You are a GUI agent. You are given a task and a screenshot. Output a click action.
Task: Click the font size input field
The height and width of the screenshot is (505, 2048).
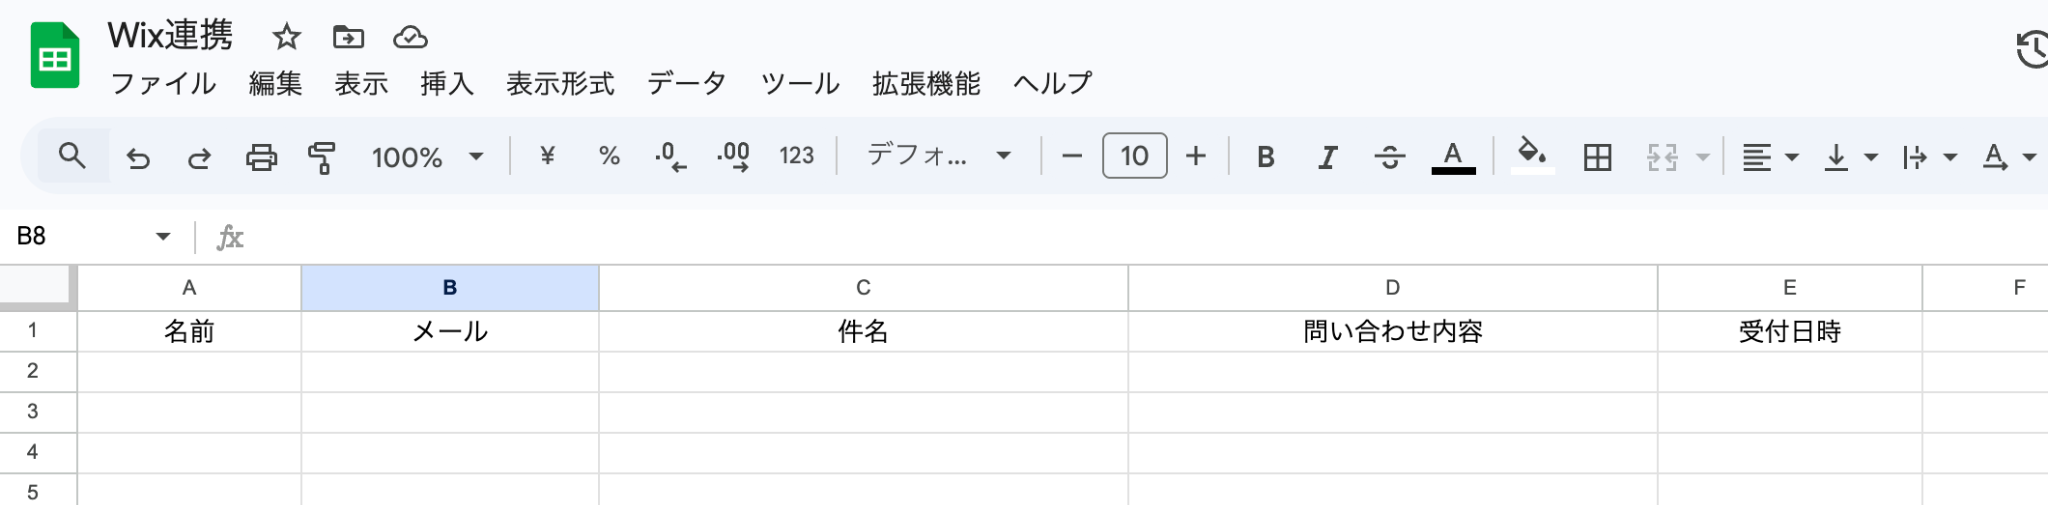1134,156
